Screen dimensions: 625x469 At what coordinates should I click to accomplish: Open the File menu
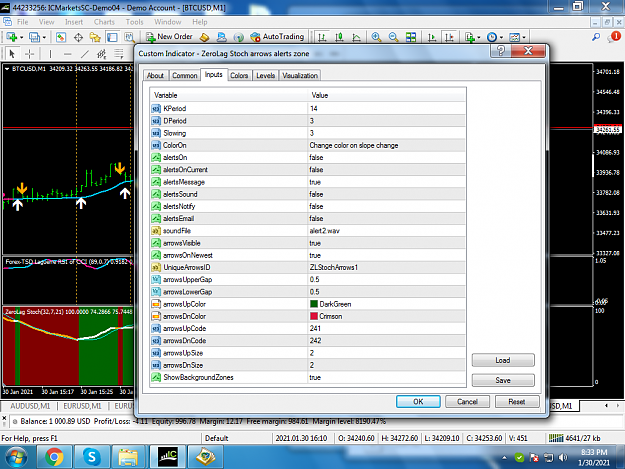pos(22,22)
